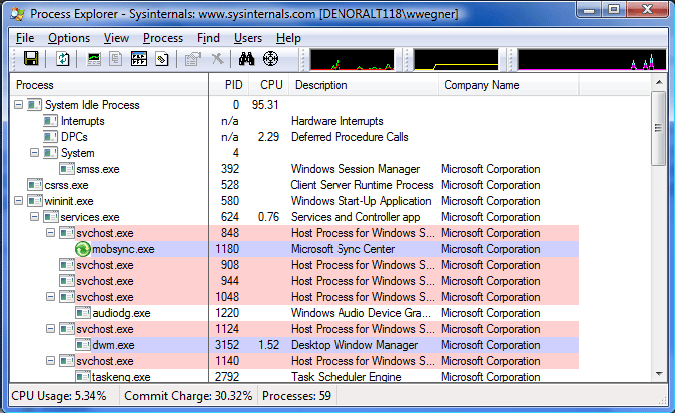The height and width of the screenshot is (413, 675).
Task: Collapse the System process tree node
Action: click(x=34, y=153)
